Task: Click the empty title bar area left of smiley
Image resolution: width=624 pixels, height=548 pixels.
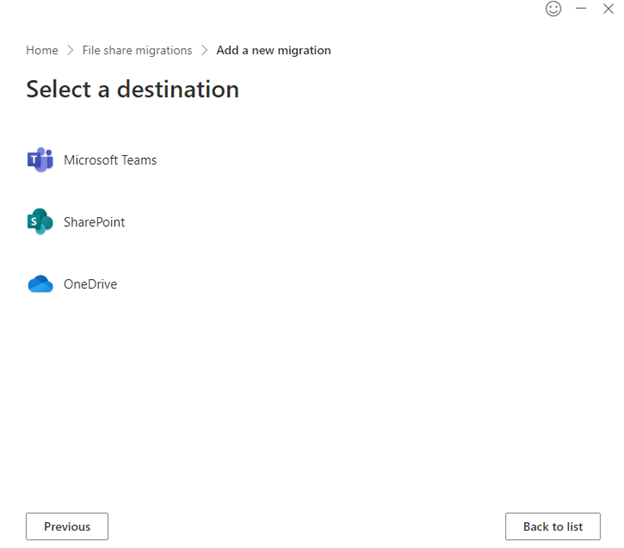Action: coord(300,9)
